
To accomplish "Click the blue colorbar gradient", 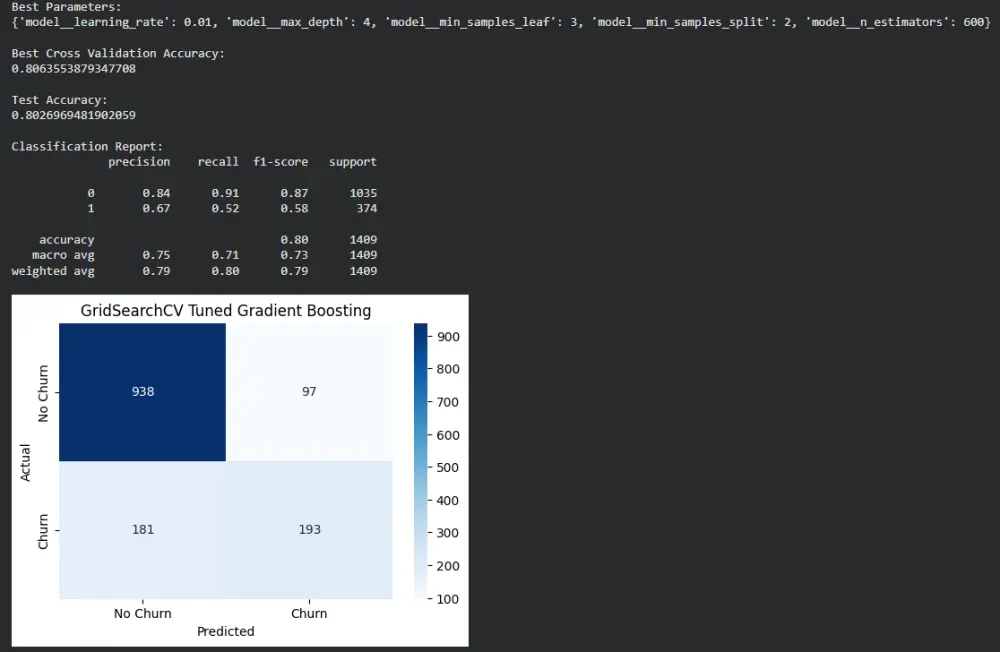I will [x=420, y=461].
